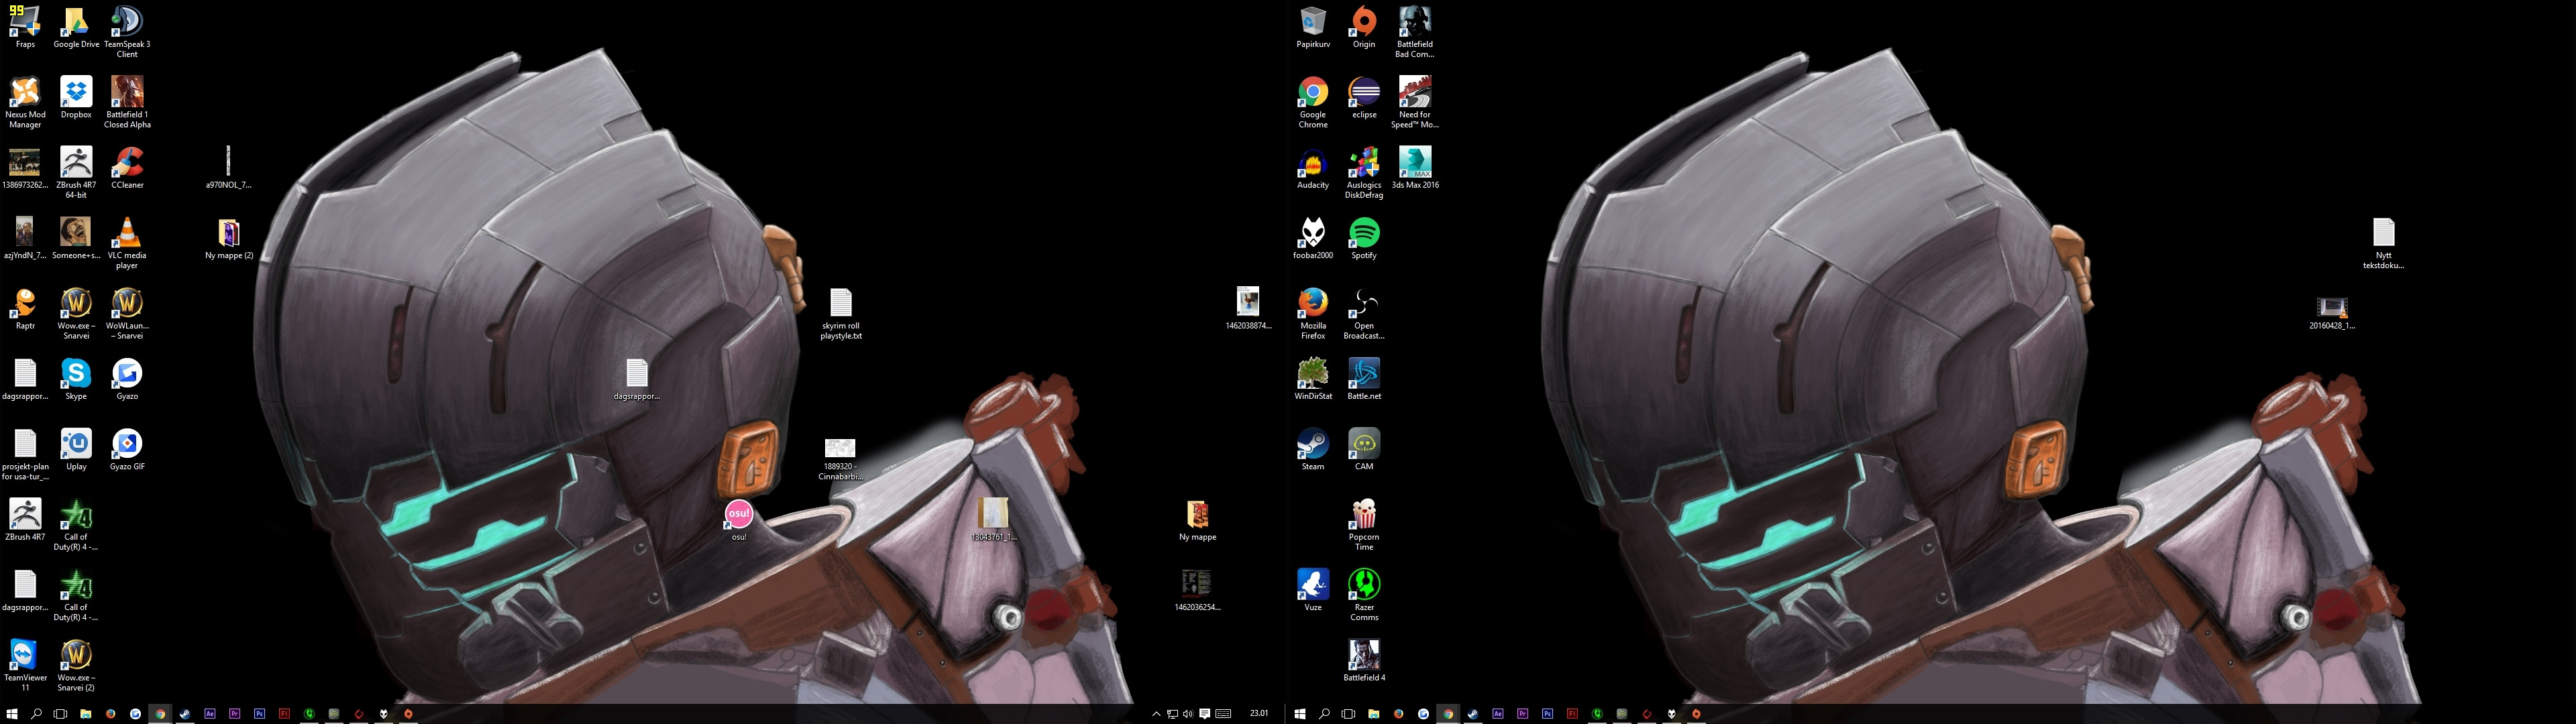Image resolution: width=2576 pixels, height=724 pixels.
Task: Show hidden system tray icons
Action: (x=1156, y=714)
